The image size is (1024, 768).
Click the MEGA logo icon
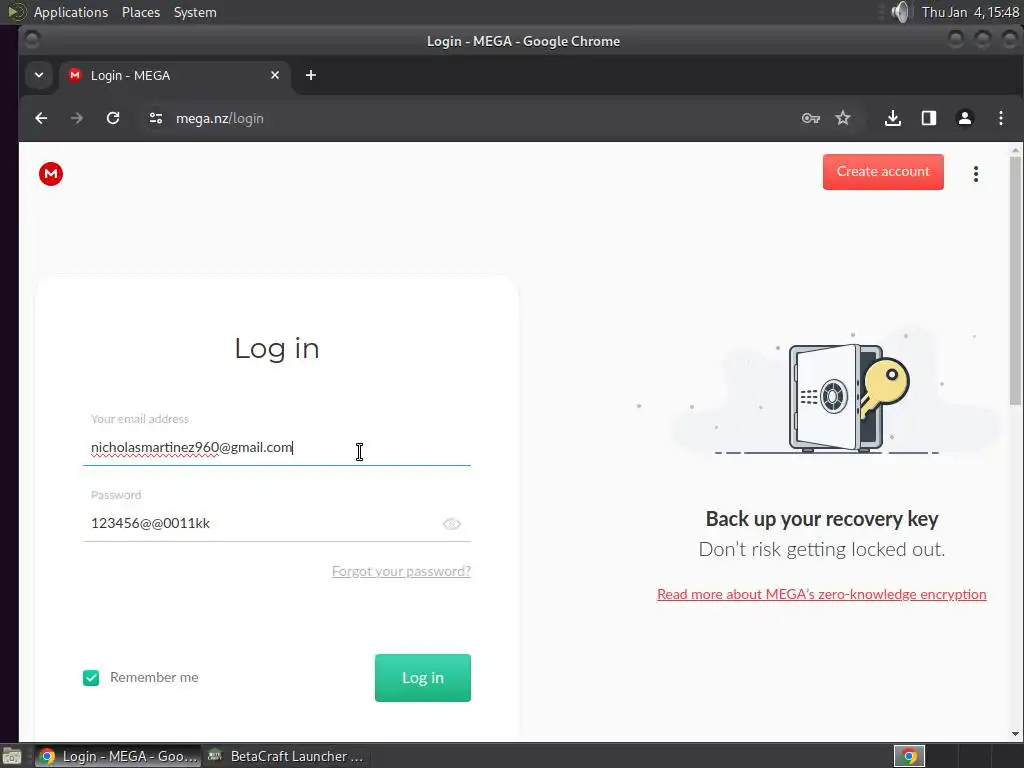pos(51,174)
